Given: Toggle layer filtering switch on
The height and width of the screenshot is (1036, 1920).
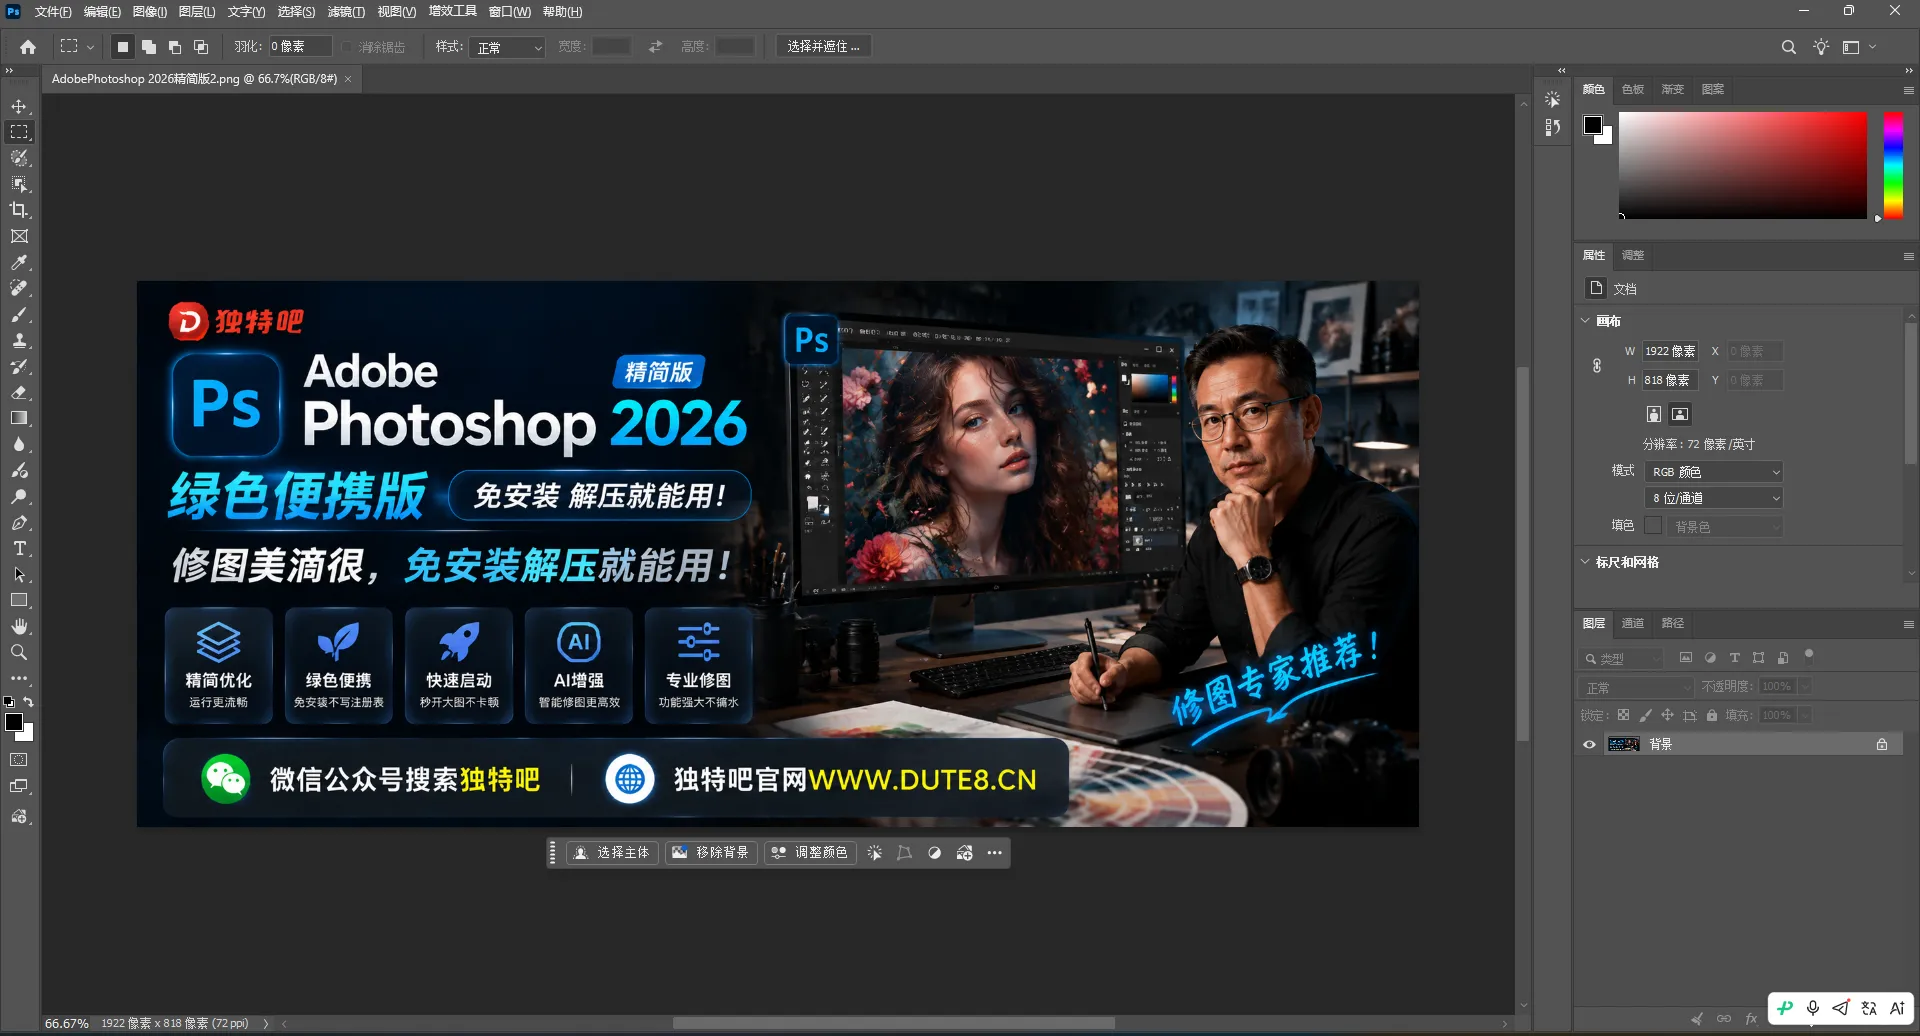Looking at the screenshot, I should pos(1808,656).
